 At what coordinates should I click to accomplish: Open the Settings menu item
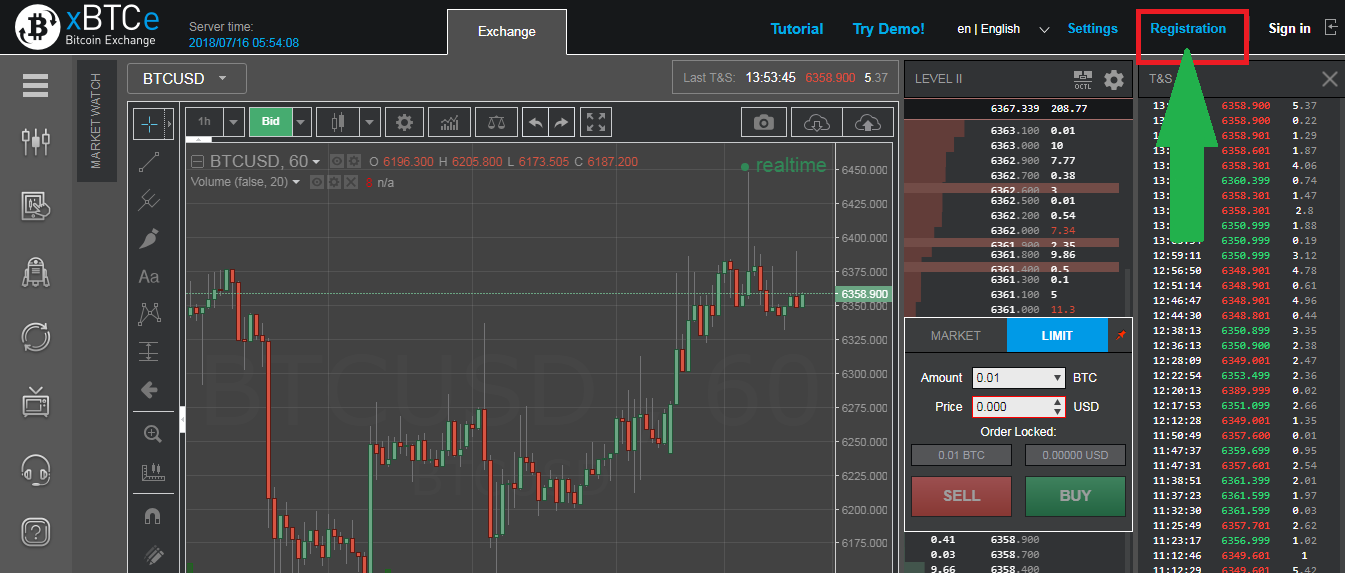tap(1092, 29)
